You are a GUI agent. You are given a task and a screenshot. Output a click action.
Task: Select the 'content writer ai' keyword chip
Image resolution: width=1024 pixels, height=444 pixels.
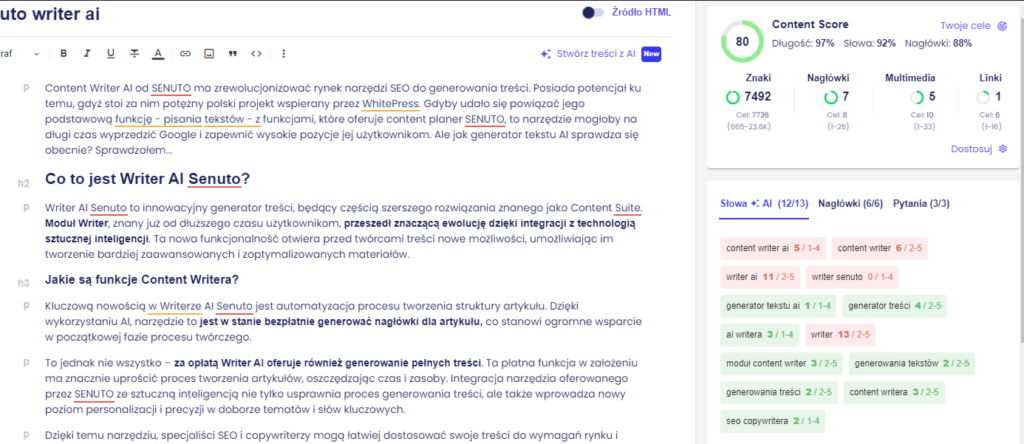coord(773,248)
